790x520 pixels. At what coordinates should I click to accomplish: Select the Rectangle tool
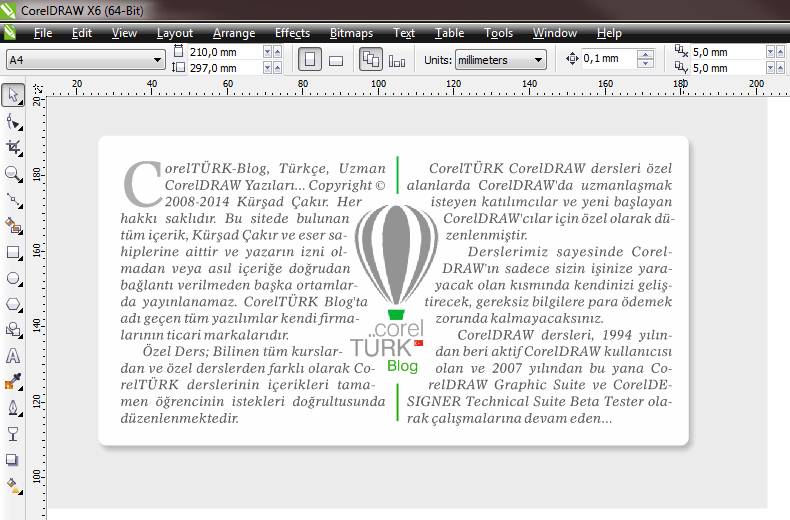pos(13,252)
